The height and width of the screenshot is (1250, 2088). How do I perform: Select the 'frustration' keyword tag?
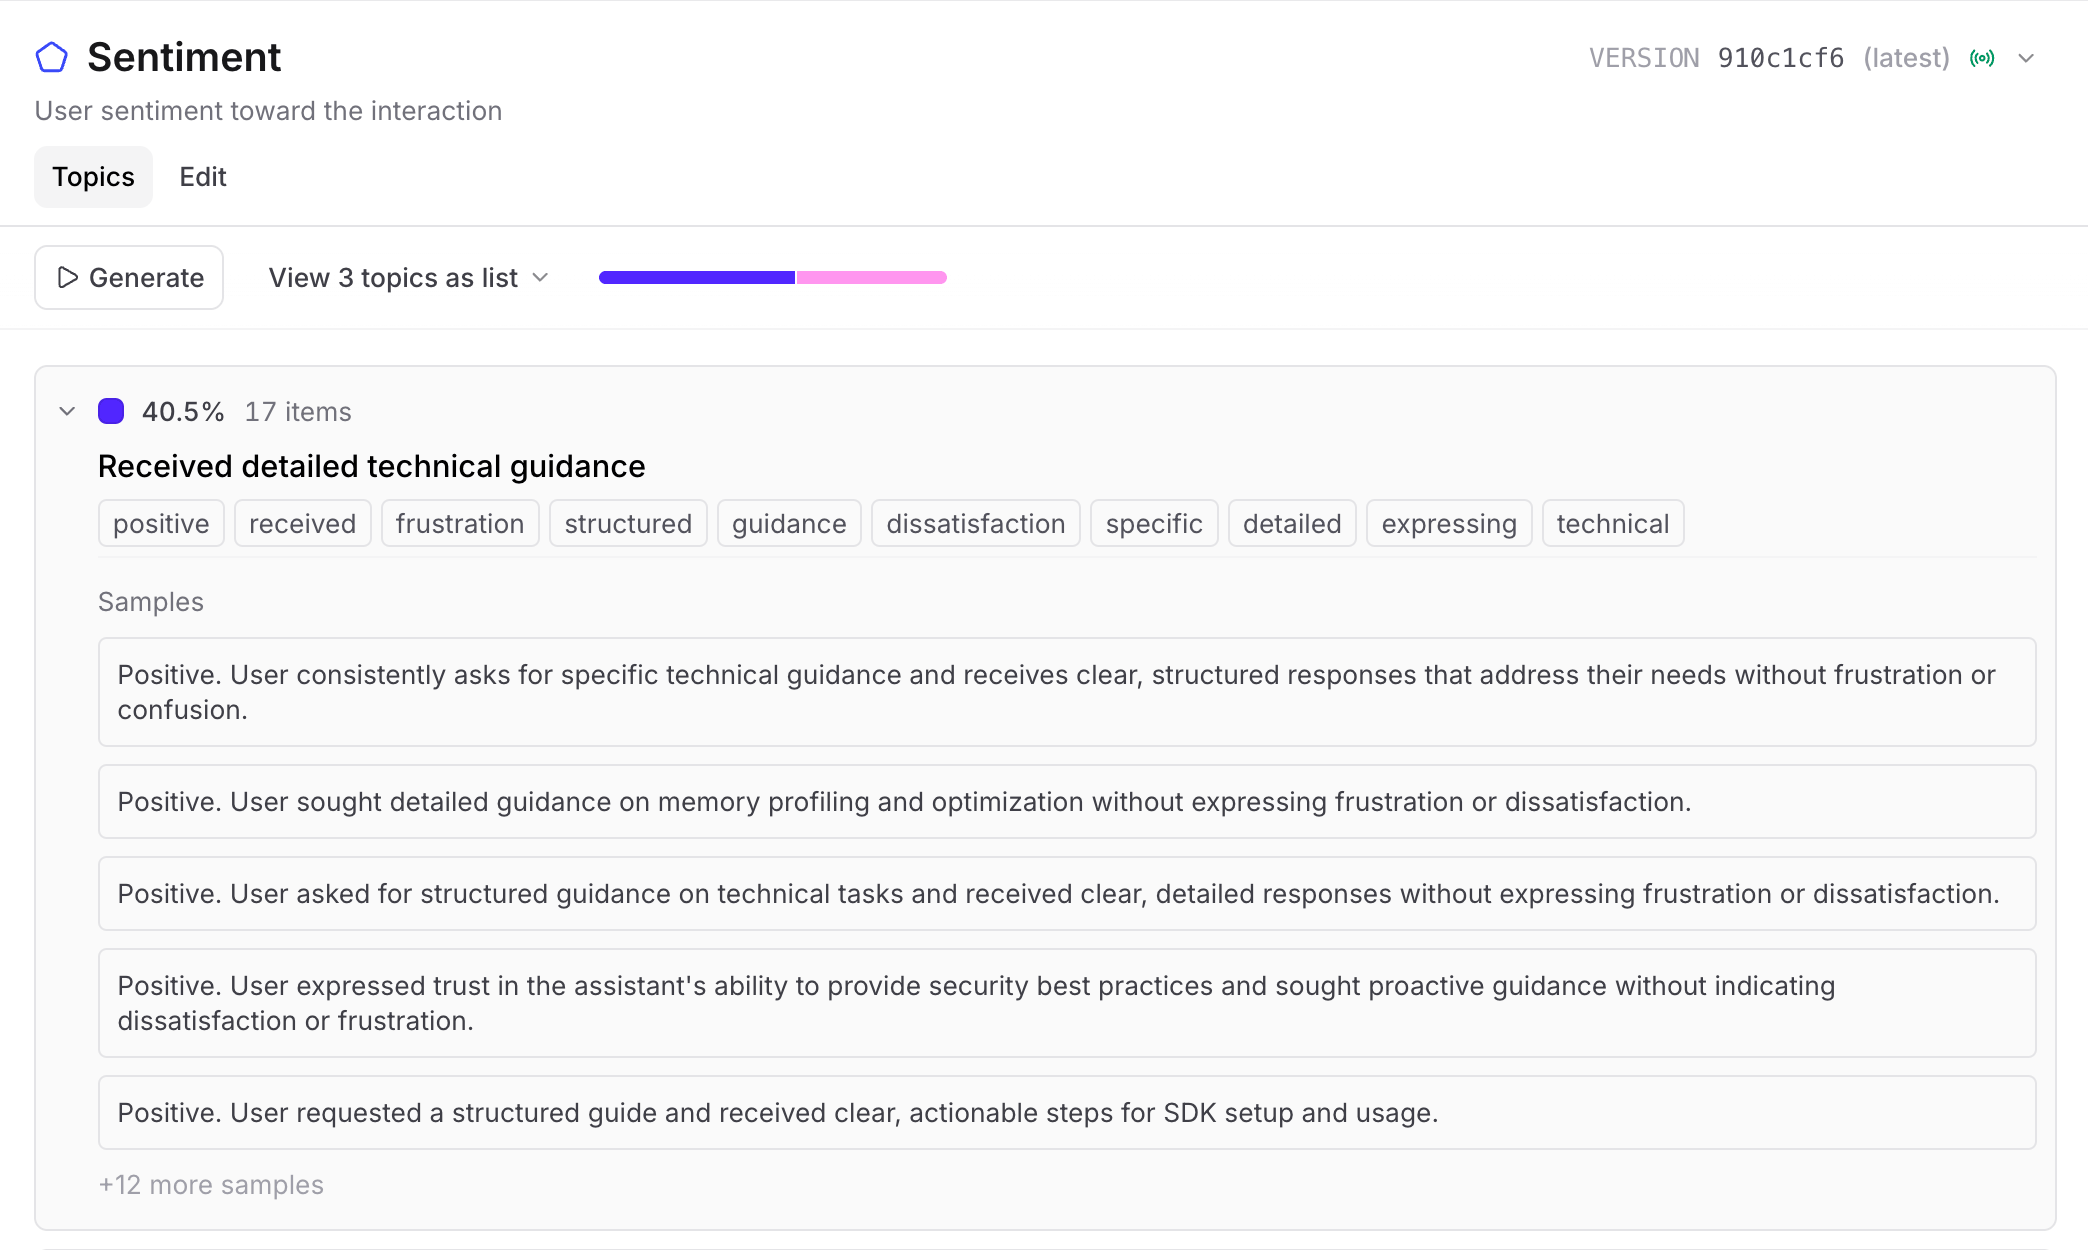[460, 524]
